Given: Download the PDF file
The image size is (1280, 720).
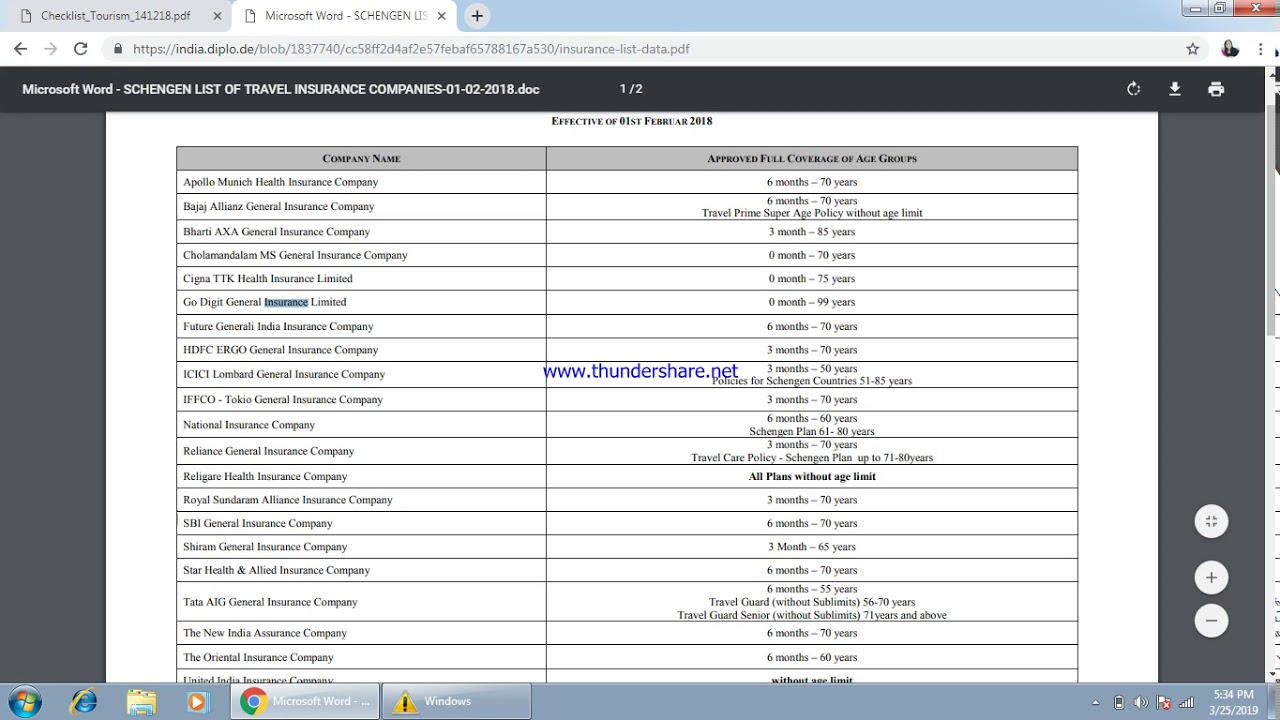Looking at the screenshot, I should pos(1175,89).
